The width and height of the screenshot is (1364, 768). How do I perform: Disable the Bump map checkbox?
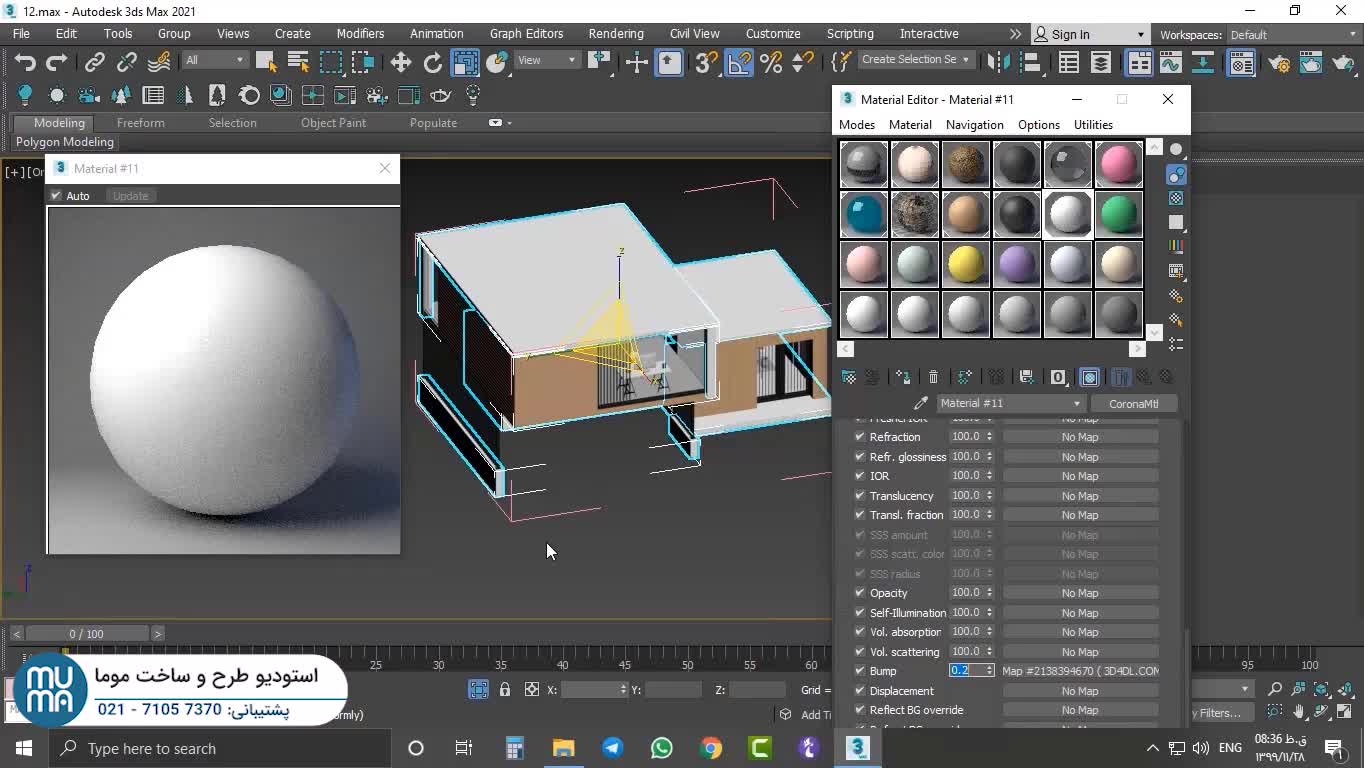859,671
